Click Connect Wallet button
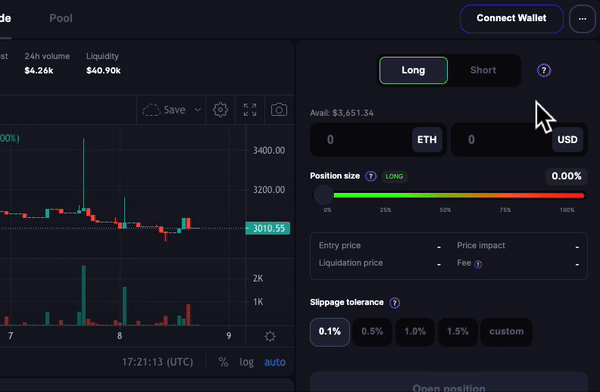600x392 pixels. point(511,18)
